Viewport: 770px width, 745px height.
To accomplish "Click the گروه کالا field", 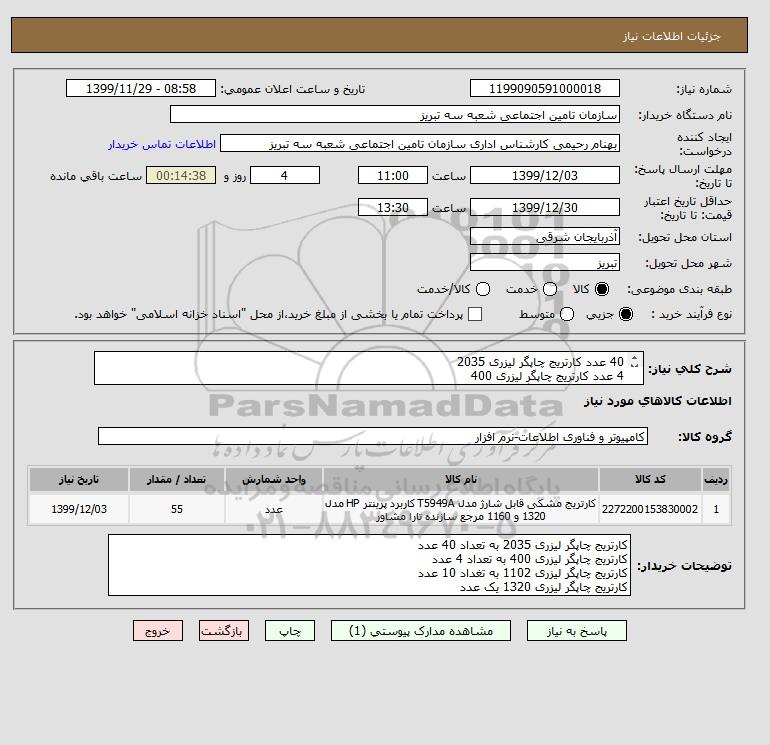I will pyautogui.click(x=373, y=437).
